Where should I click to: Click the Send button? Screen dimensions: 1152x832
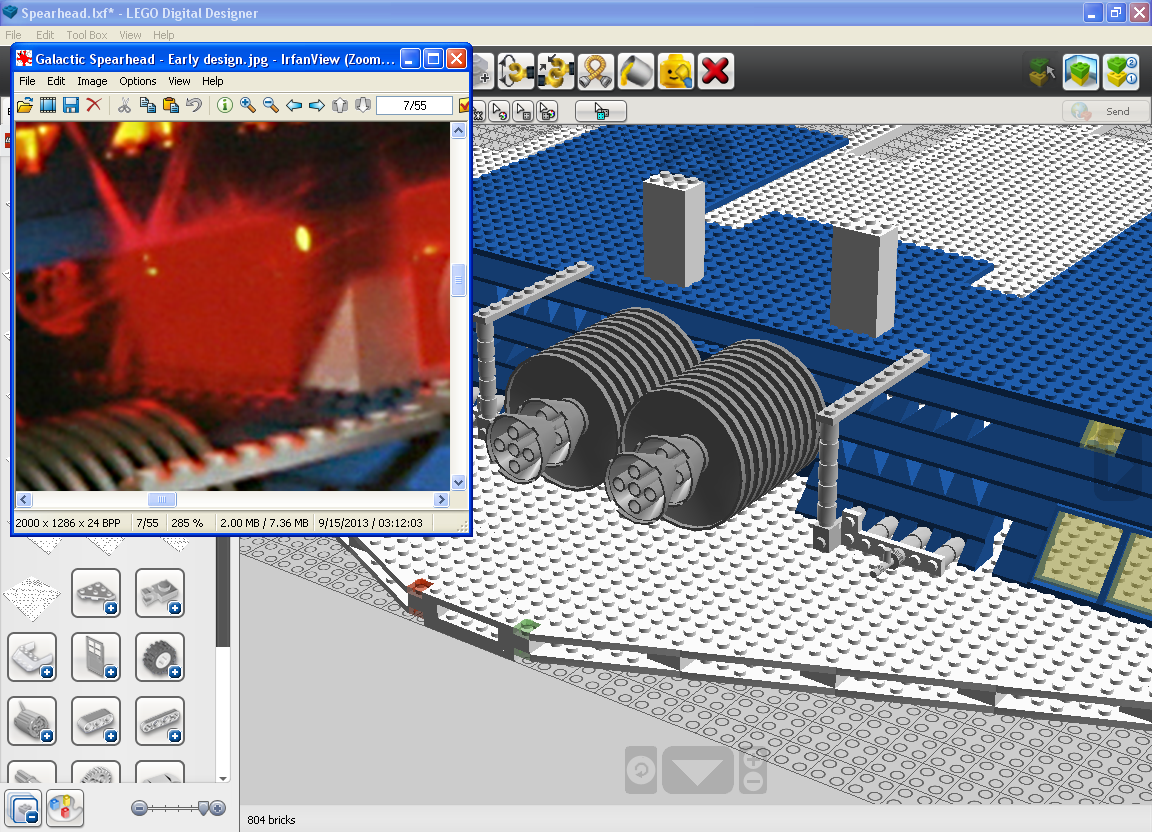[x=1106, y=111]
